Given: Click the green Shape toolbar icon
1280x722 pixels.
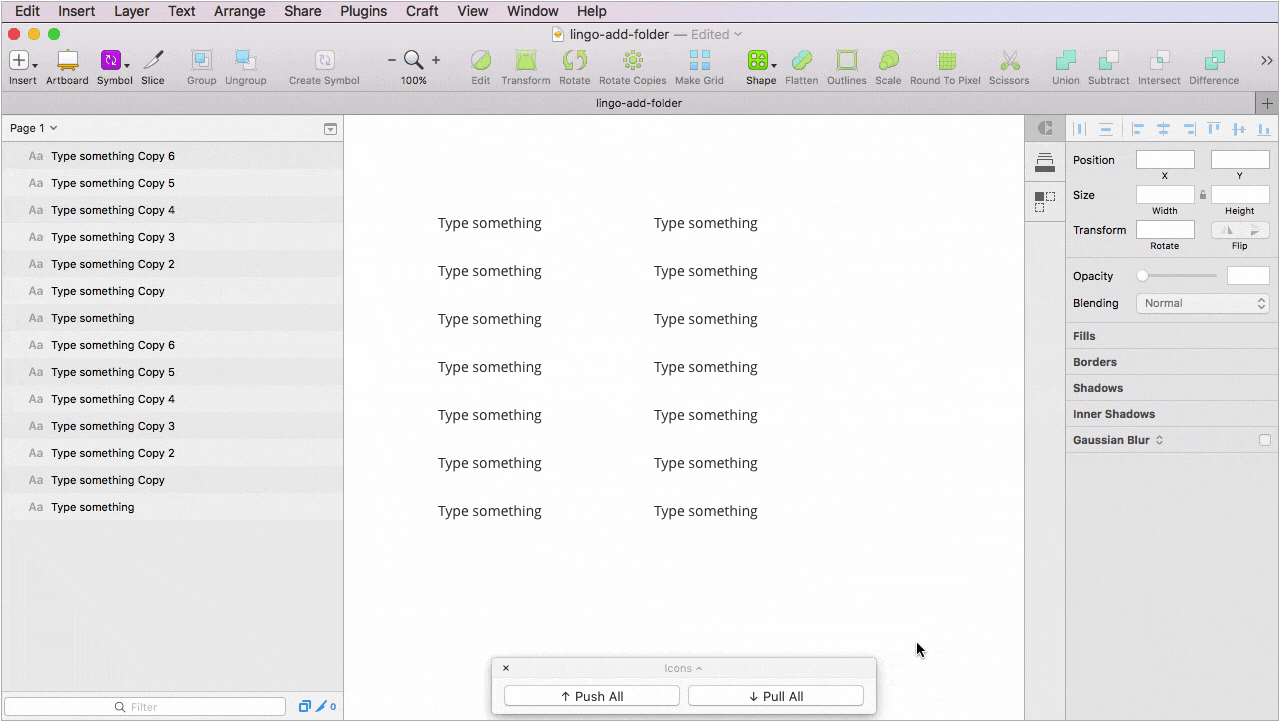Looking at the screenshot, I should coord(758,60).
